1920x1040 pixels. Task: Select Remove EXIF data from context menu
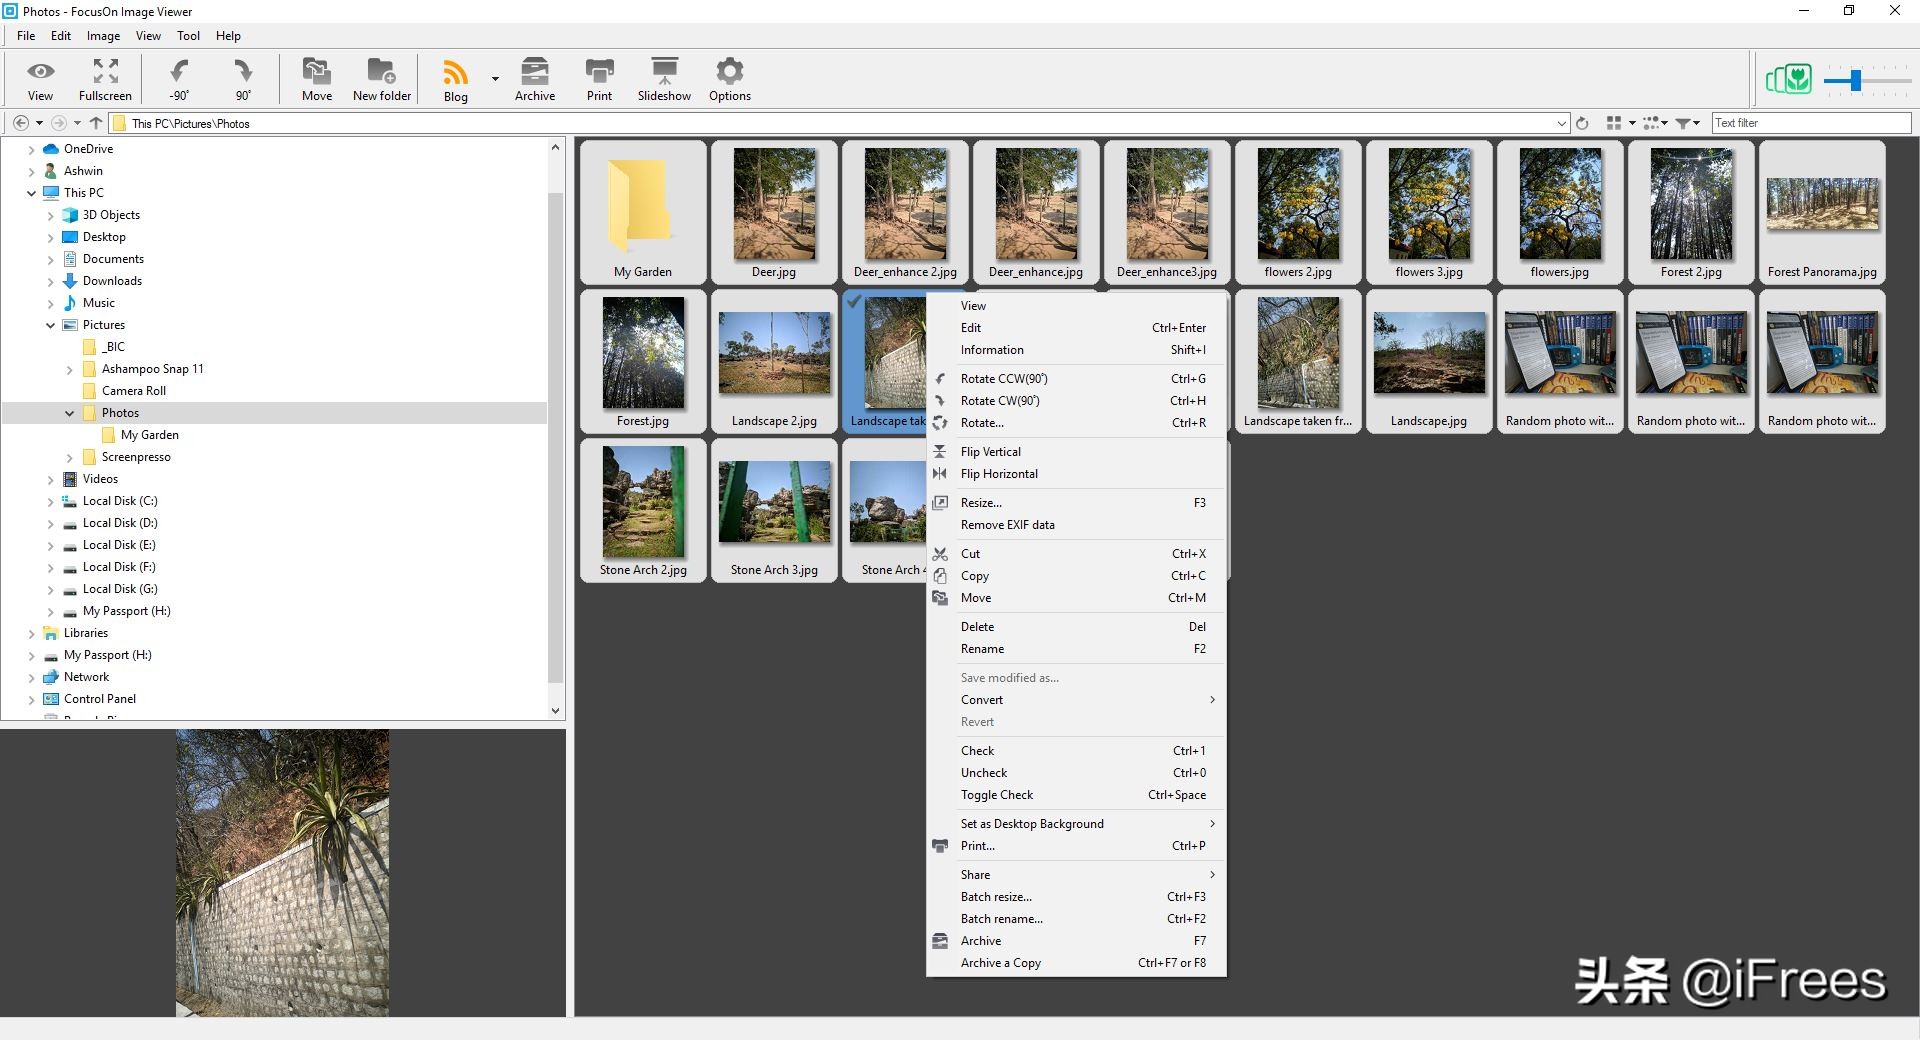coord(1007,525)
